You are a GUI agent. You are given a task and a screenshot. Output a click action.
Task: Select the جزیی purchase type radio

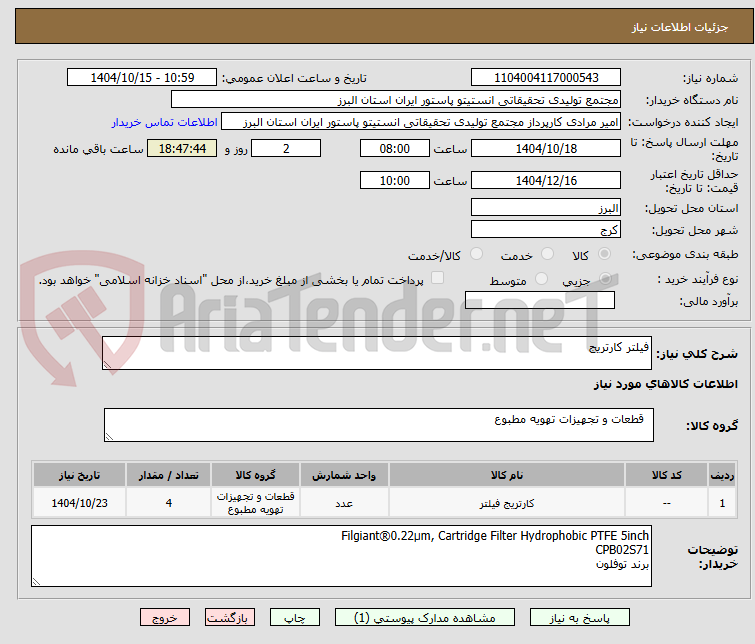coord(605,279)
